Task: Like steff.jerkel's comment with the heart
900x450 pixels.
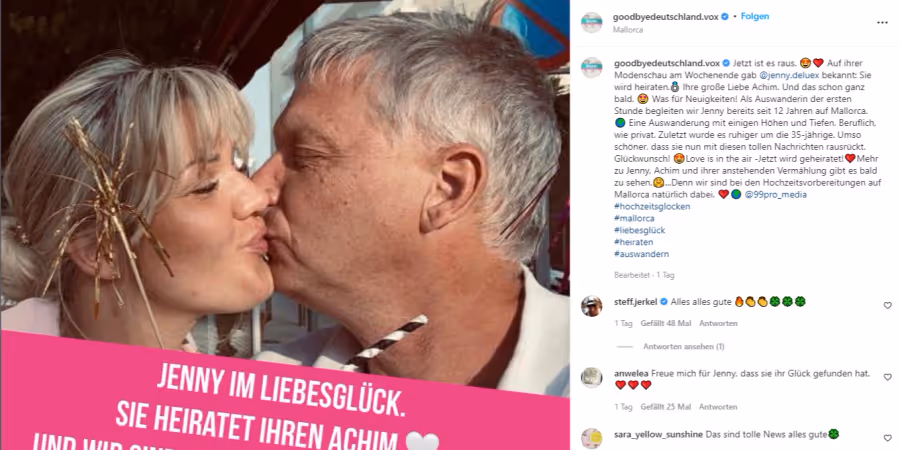Action: [x=887, y=305]
